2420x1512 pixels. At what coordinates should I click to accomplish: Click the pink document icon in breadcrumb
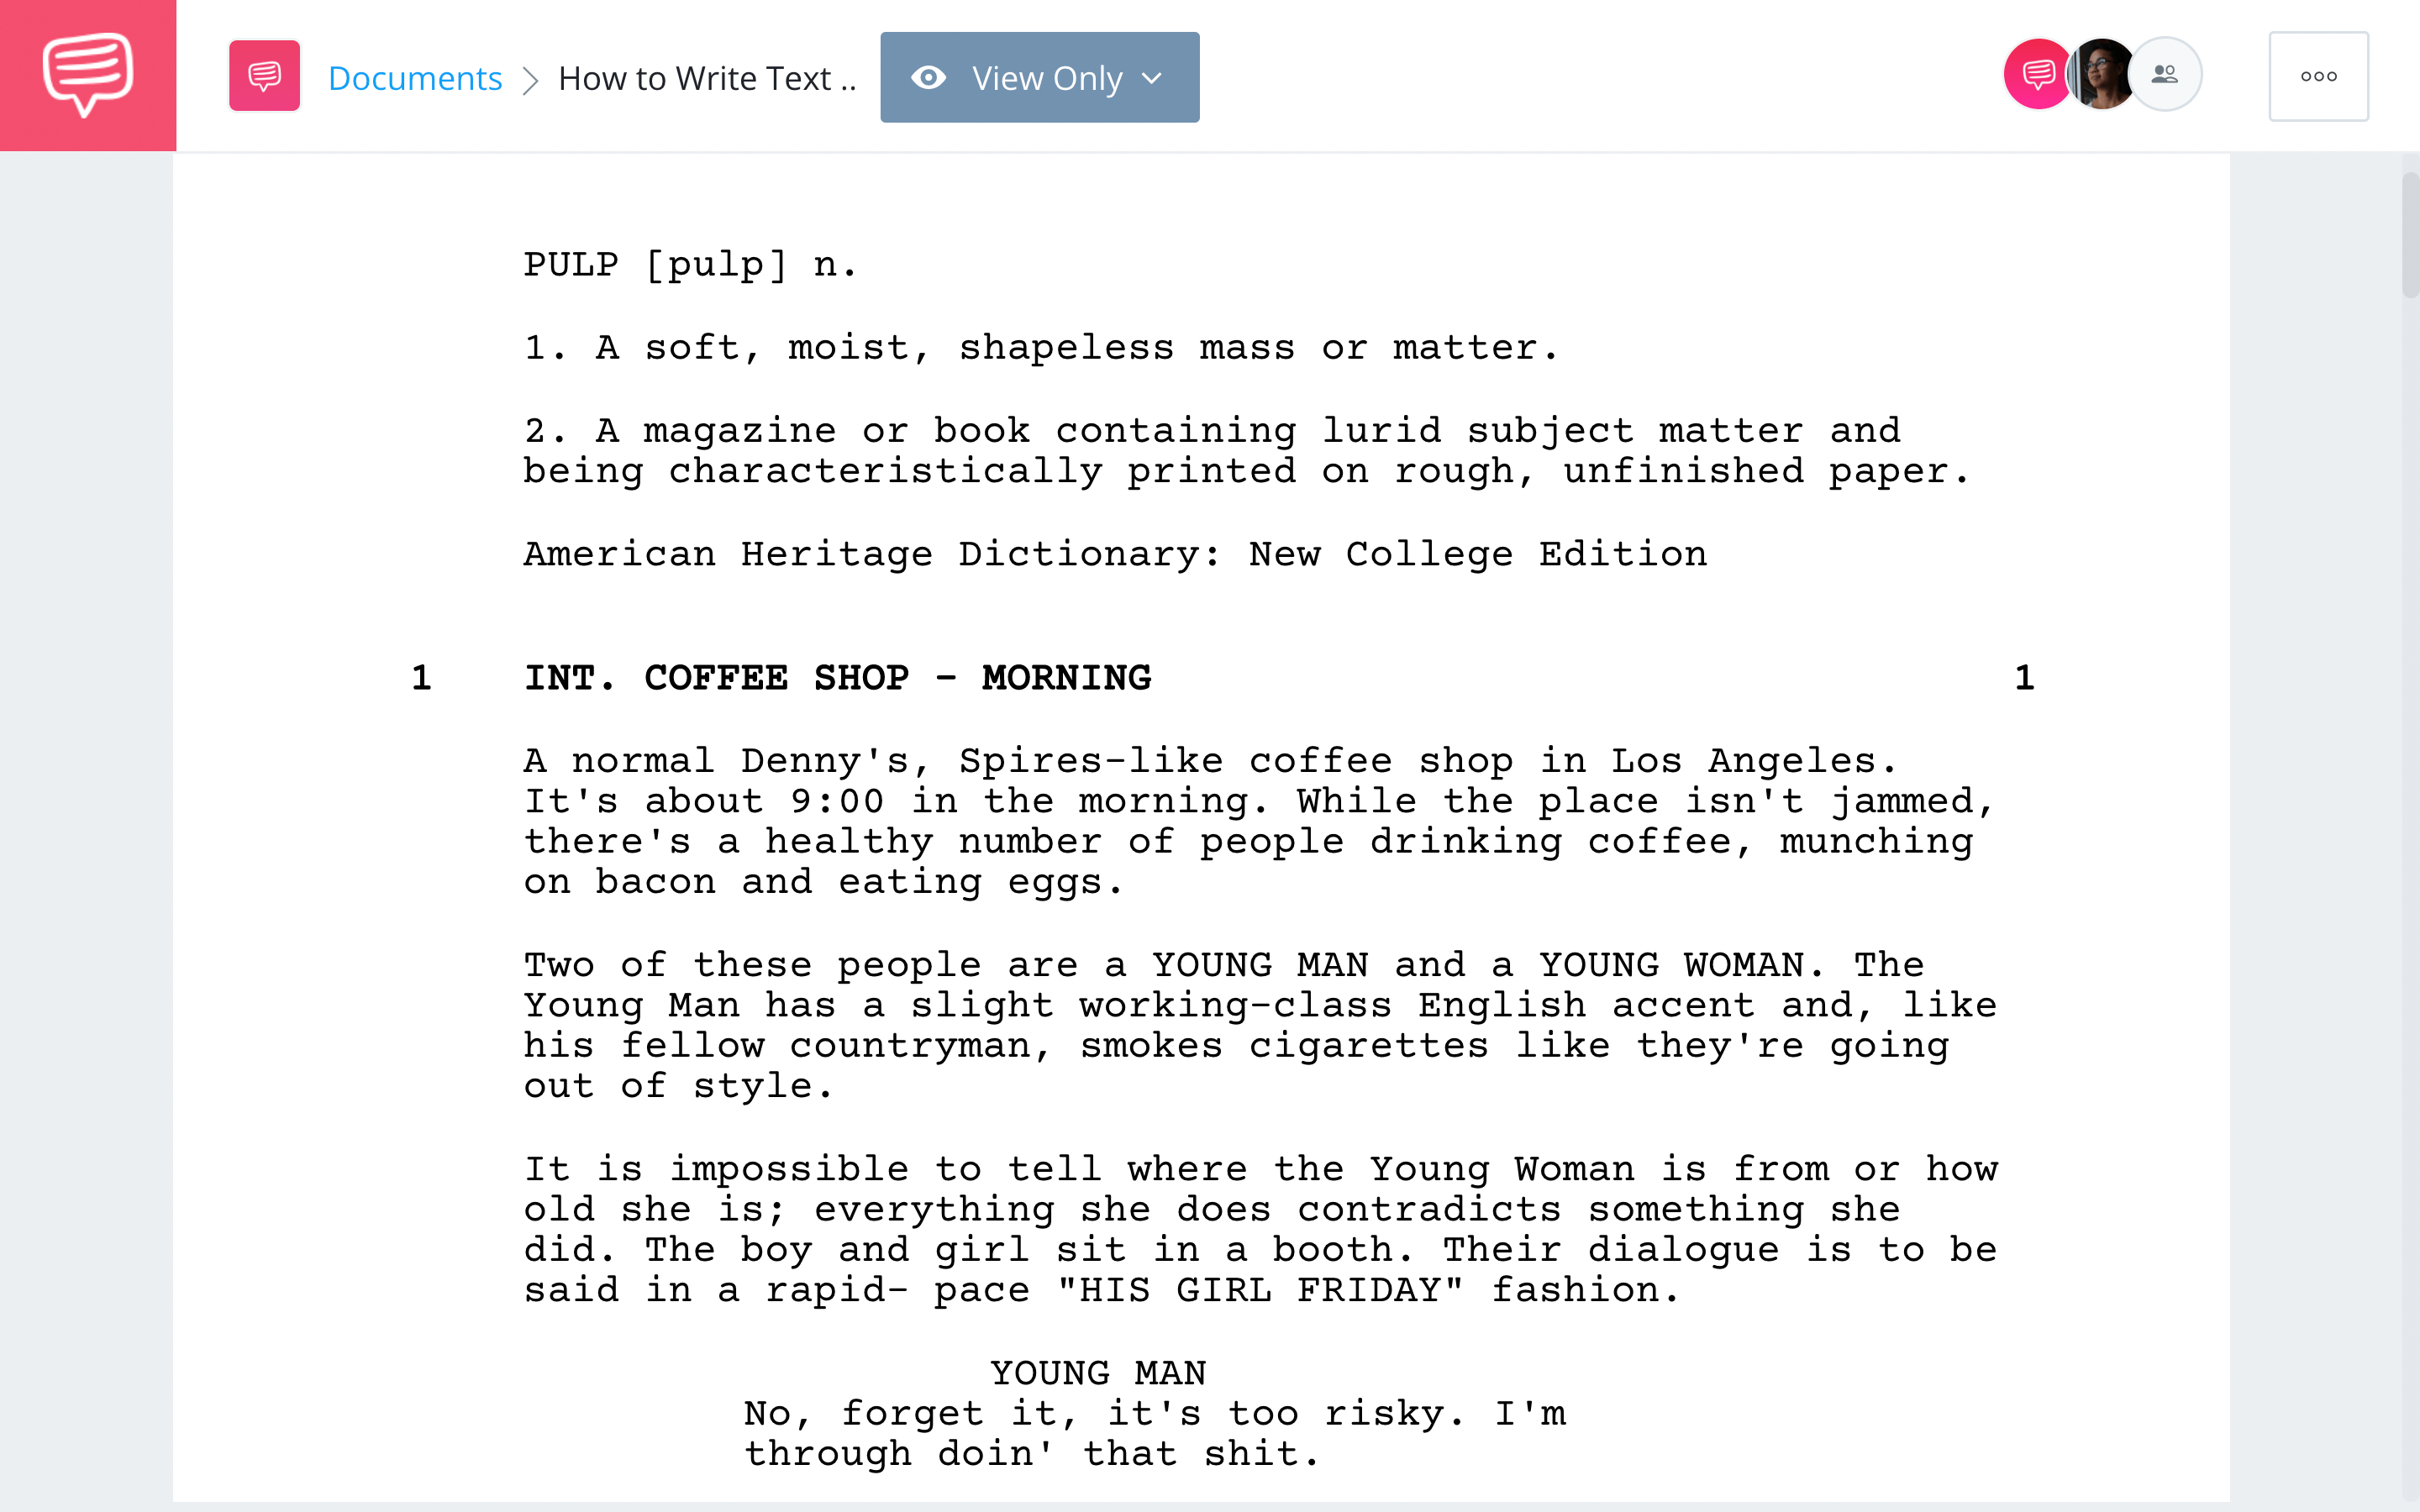tap(263, 76)
